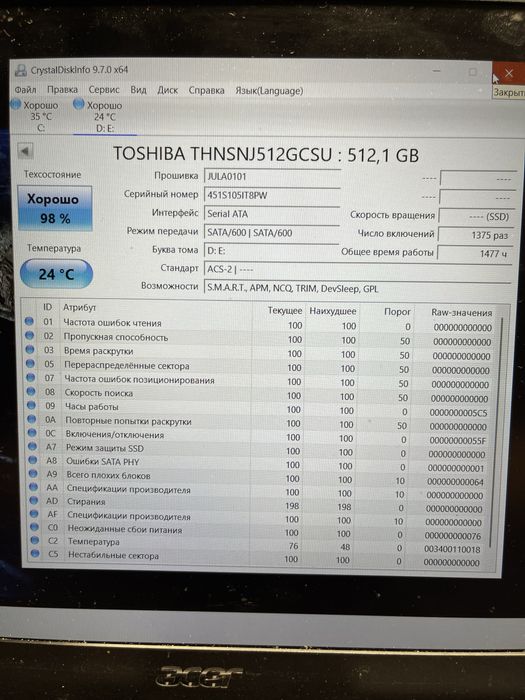Click the CrystalDiskInfo title bar icon

21,70
